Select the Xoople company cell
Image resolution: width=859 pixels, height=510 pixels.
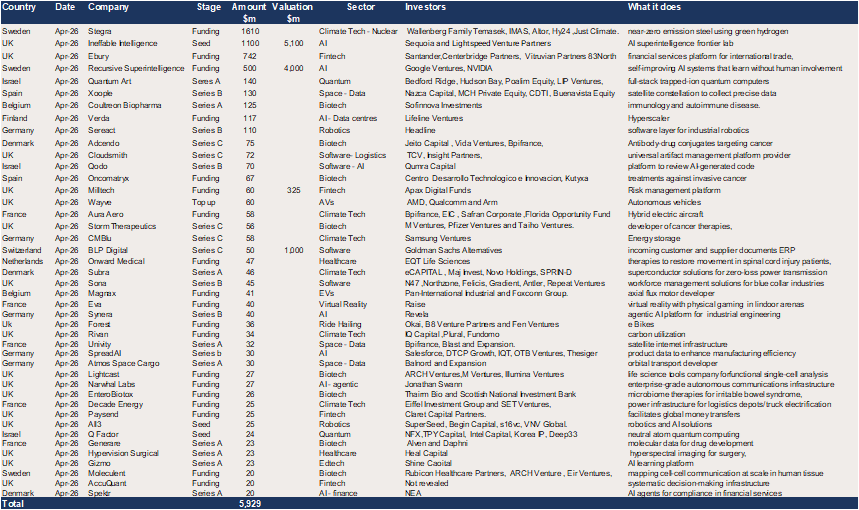(100, 93)
